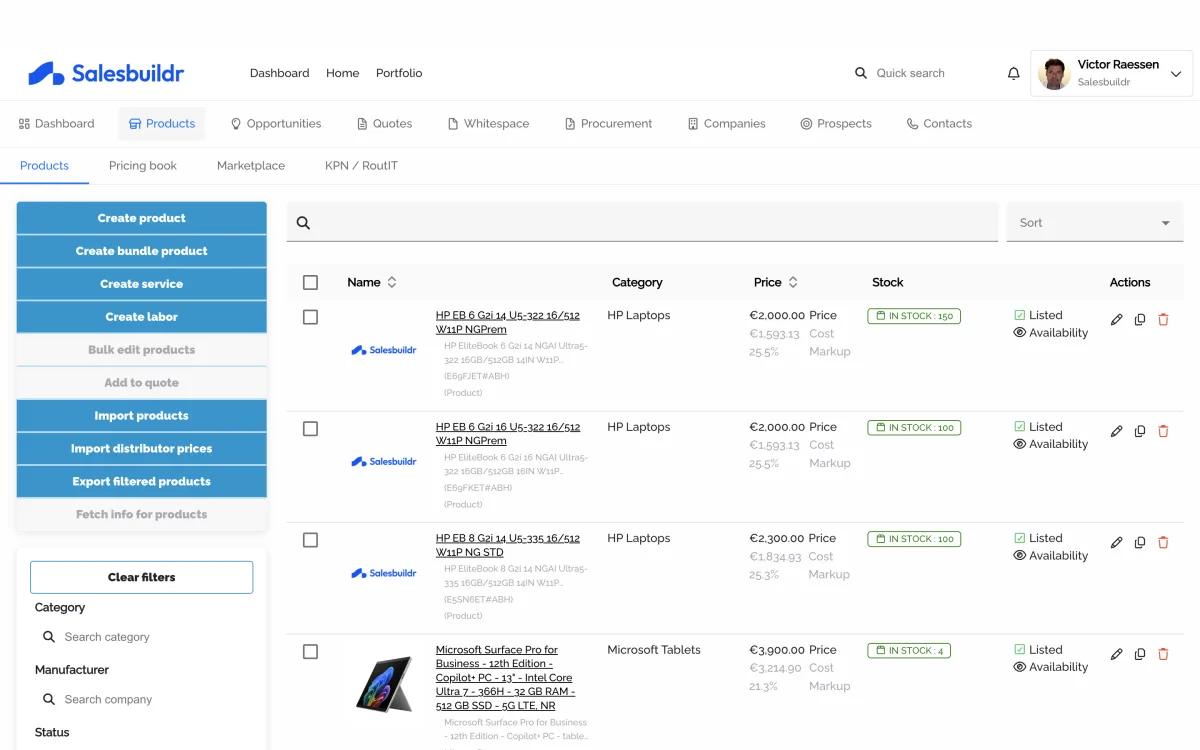This screenshot has height=750, width=1200.
Task: Click the Quick search magnifier icon
Action: (x=861, y=73)
